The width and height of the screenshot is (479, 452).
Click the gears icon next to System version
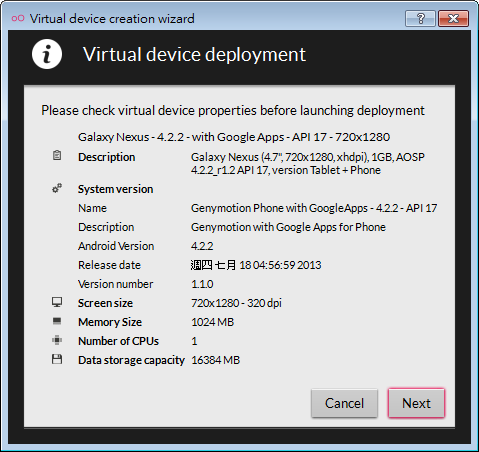pos(57,188)
